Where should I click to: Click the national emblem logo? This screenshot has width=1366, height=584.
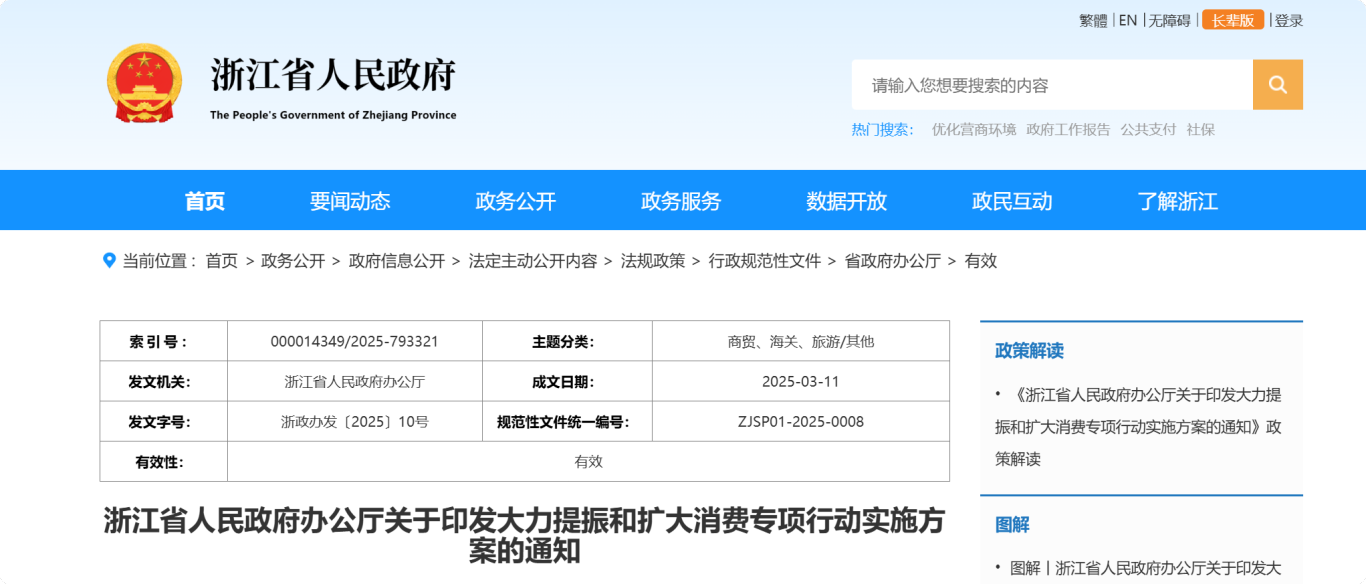click(x=144, y=84)
